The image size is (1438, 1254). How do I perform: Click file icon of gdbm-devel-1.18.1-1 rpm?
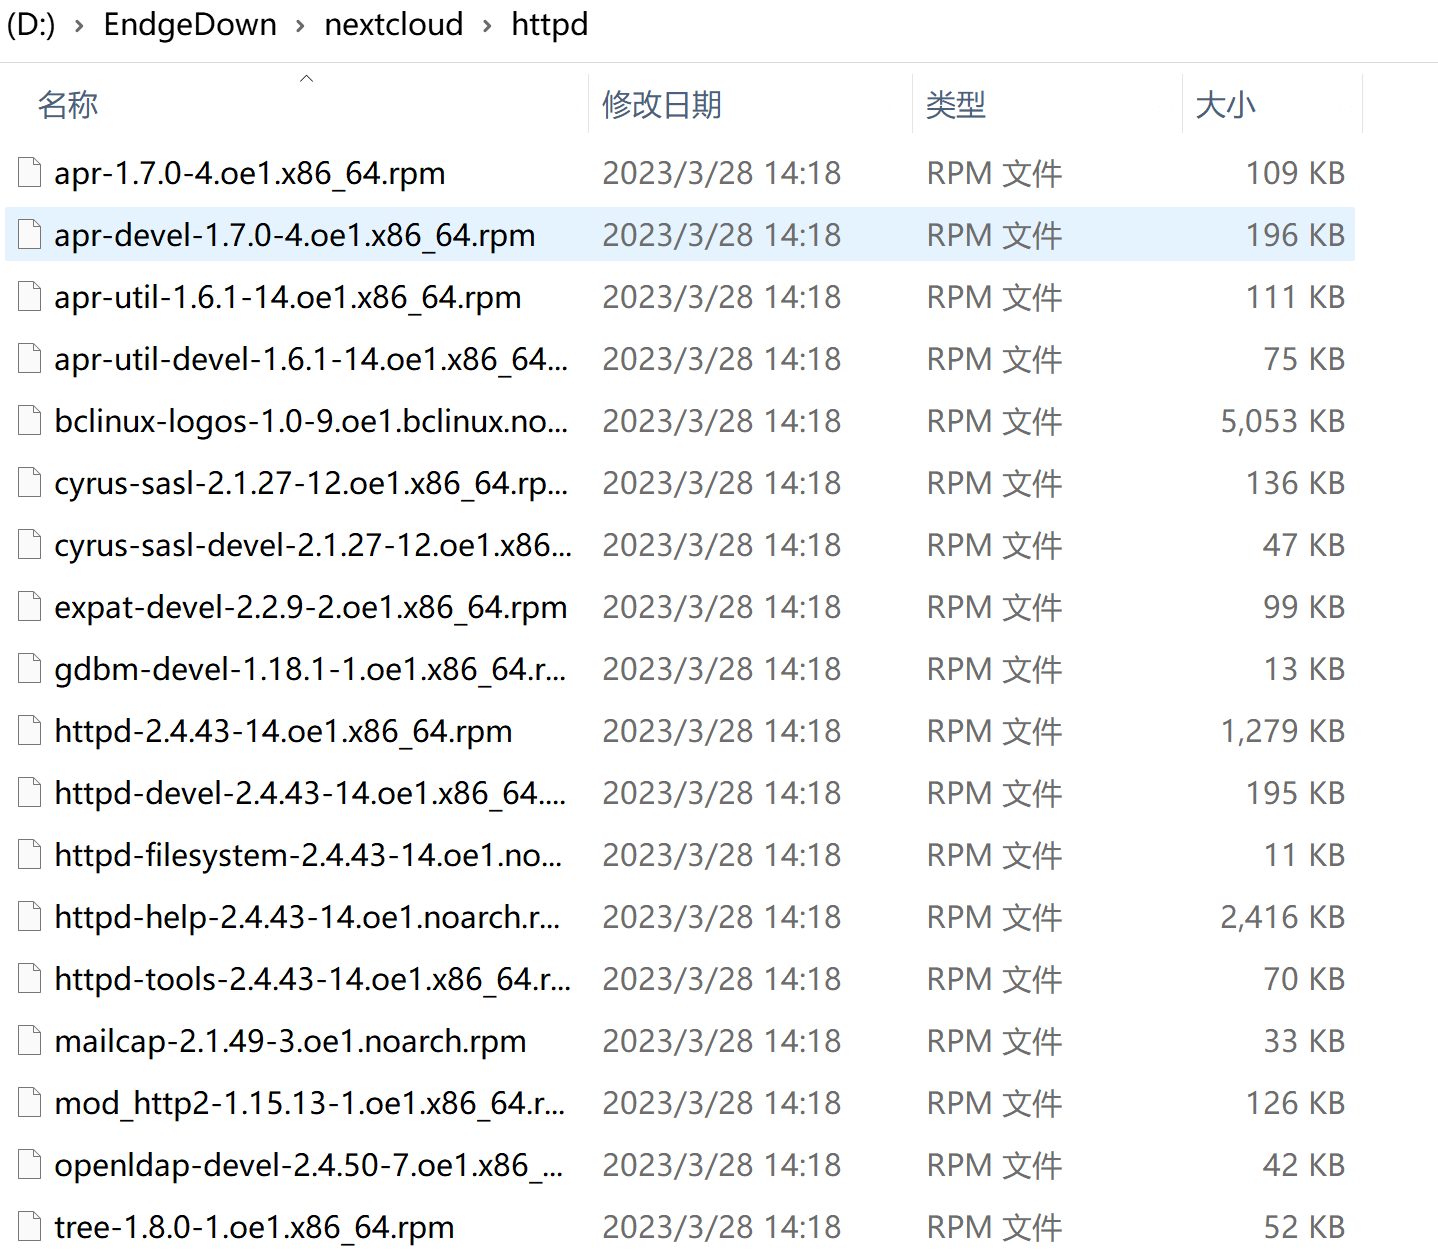pos(30,669)
